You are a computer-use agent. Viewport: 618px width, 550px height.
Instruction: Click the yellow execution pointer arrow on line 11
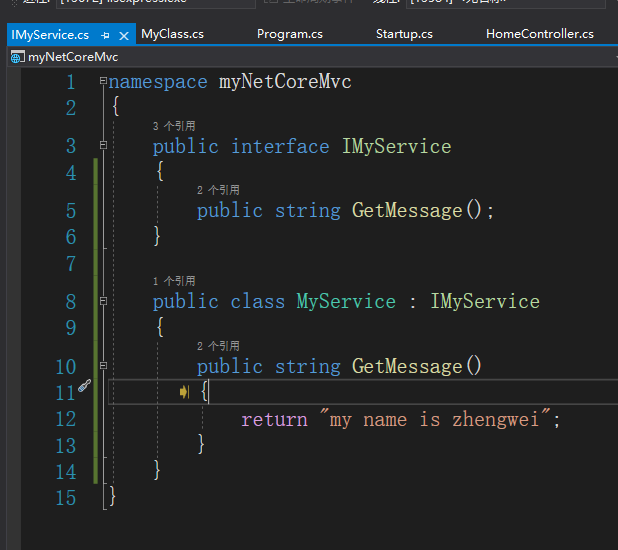coord(184,392)
